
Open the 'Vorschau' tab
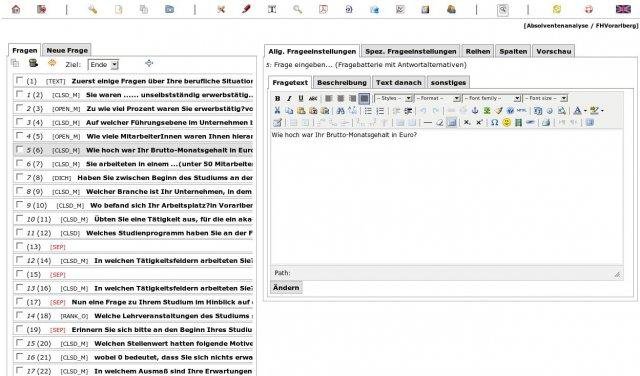553,51
